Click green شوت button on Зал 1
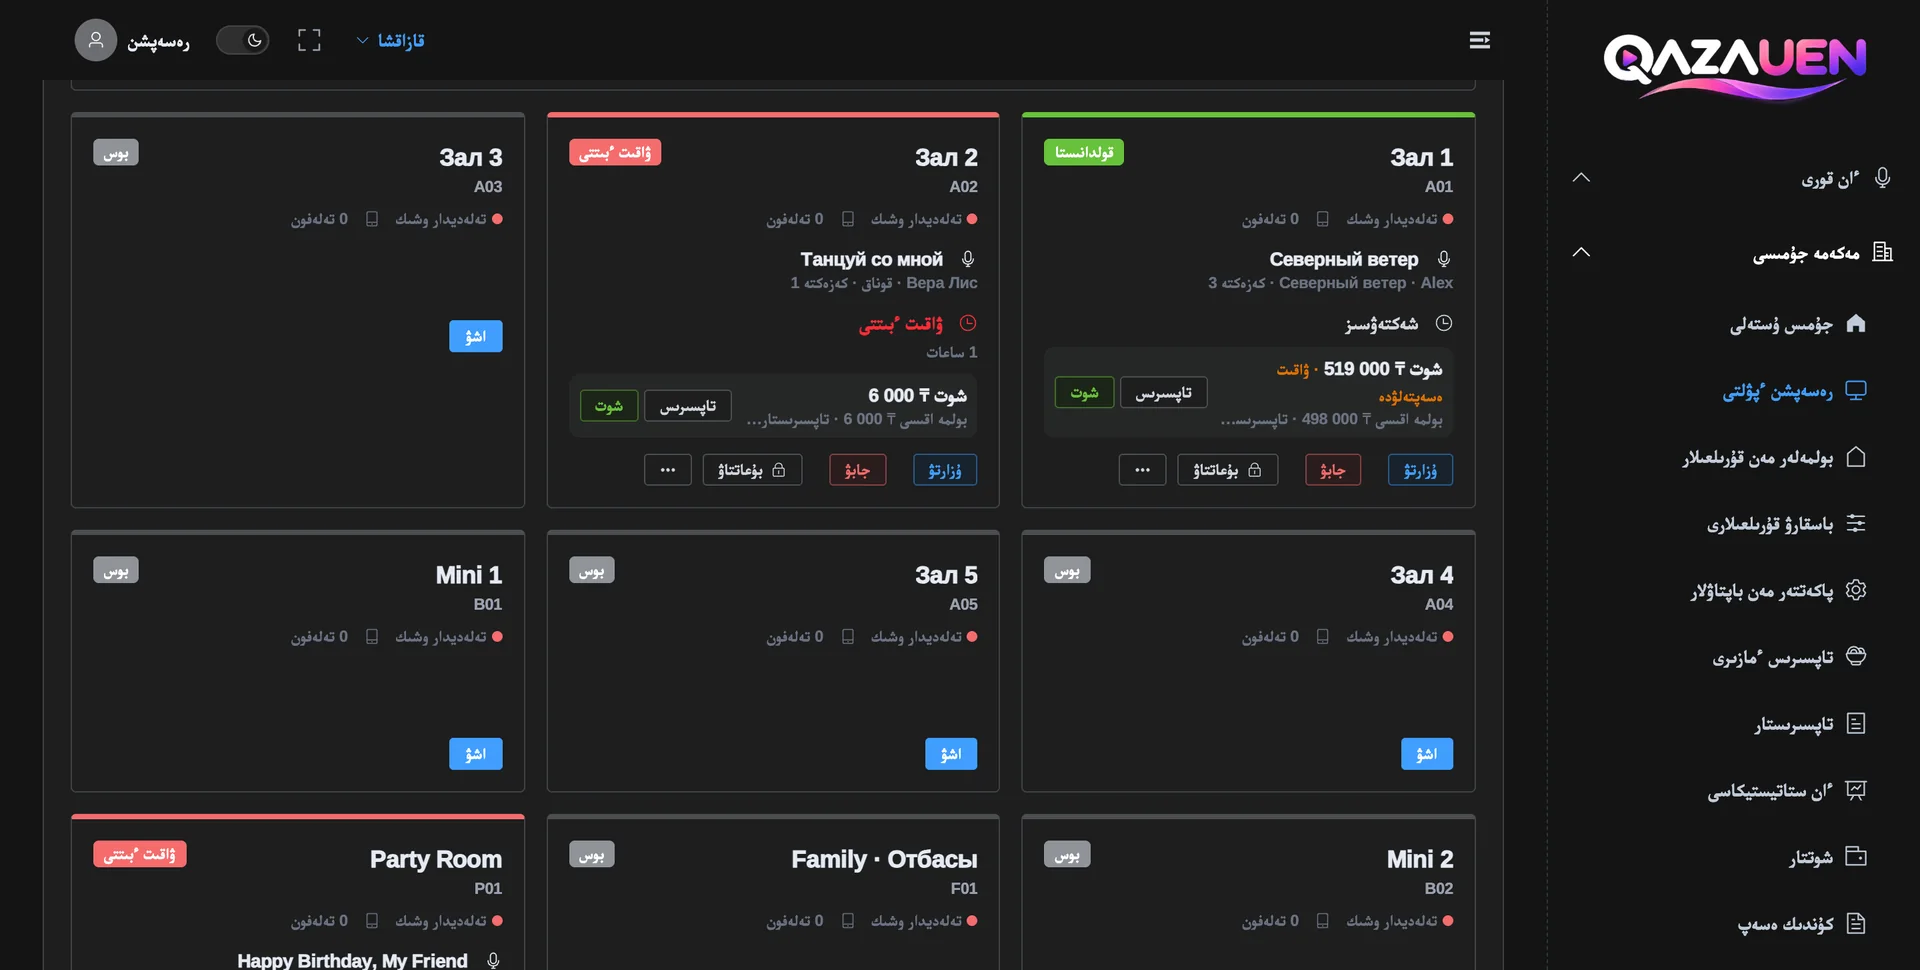The width and height of the screenshot is (1920, 970). 1084,393
